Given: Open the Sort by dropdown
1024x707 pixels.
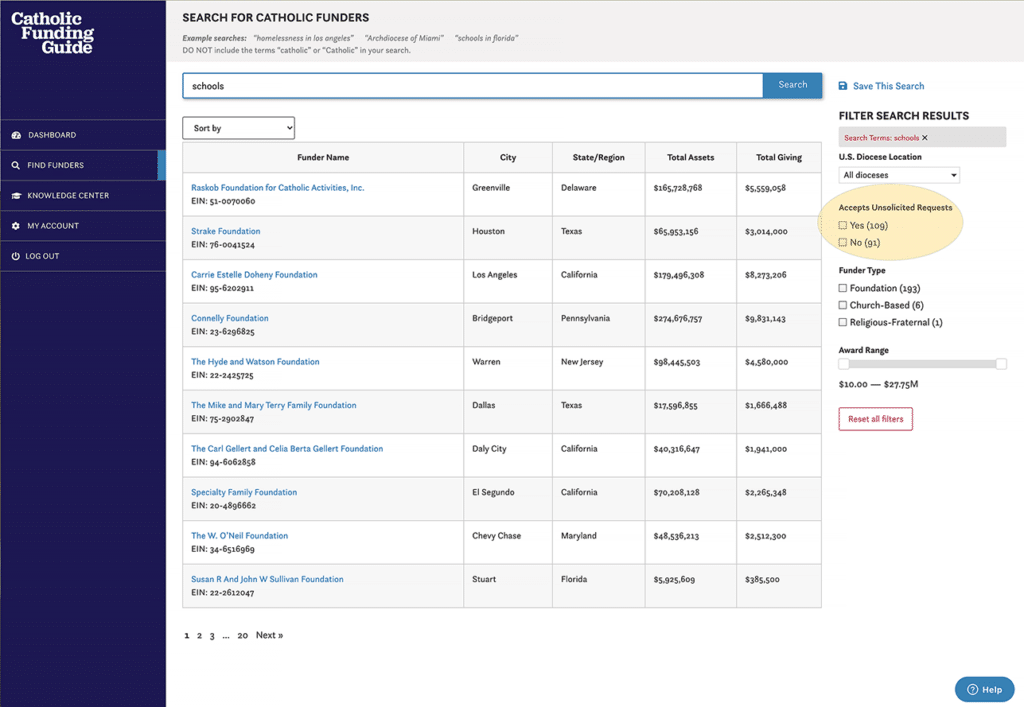Looking at the screenshot, I should 238,128.
